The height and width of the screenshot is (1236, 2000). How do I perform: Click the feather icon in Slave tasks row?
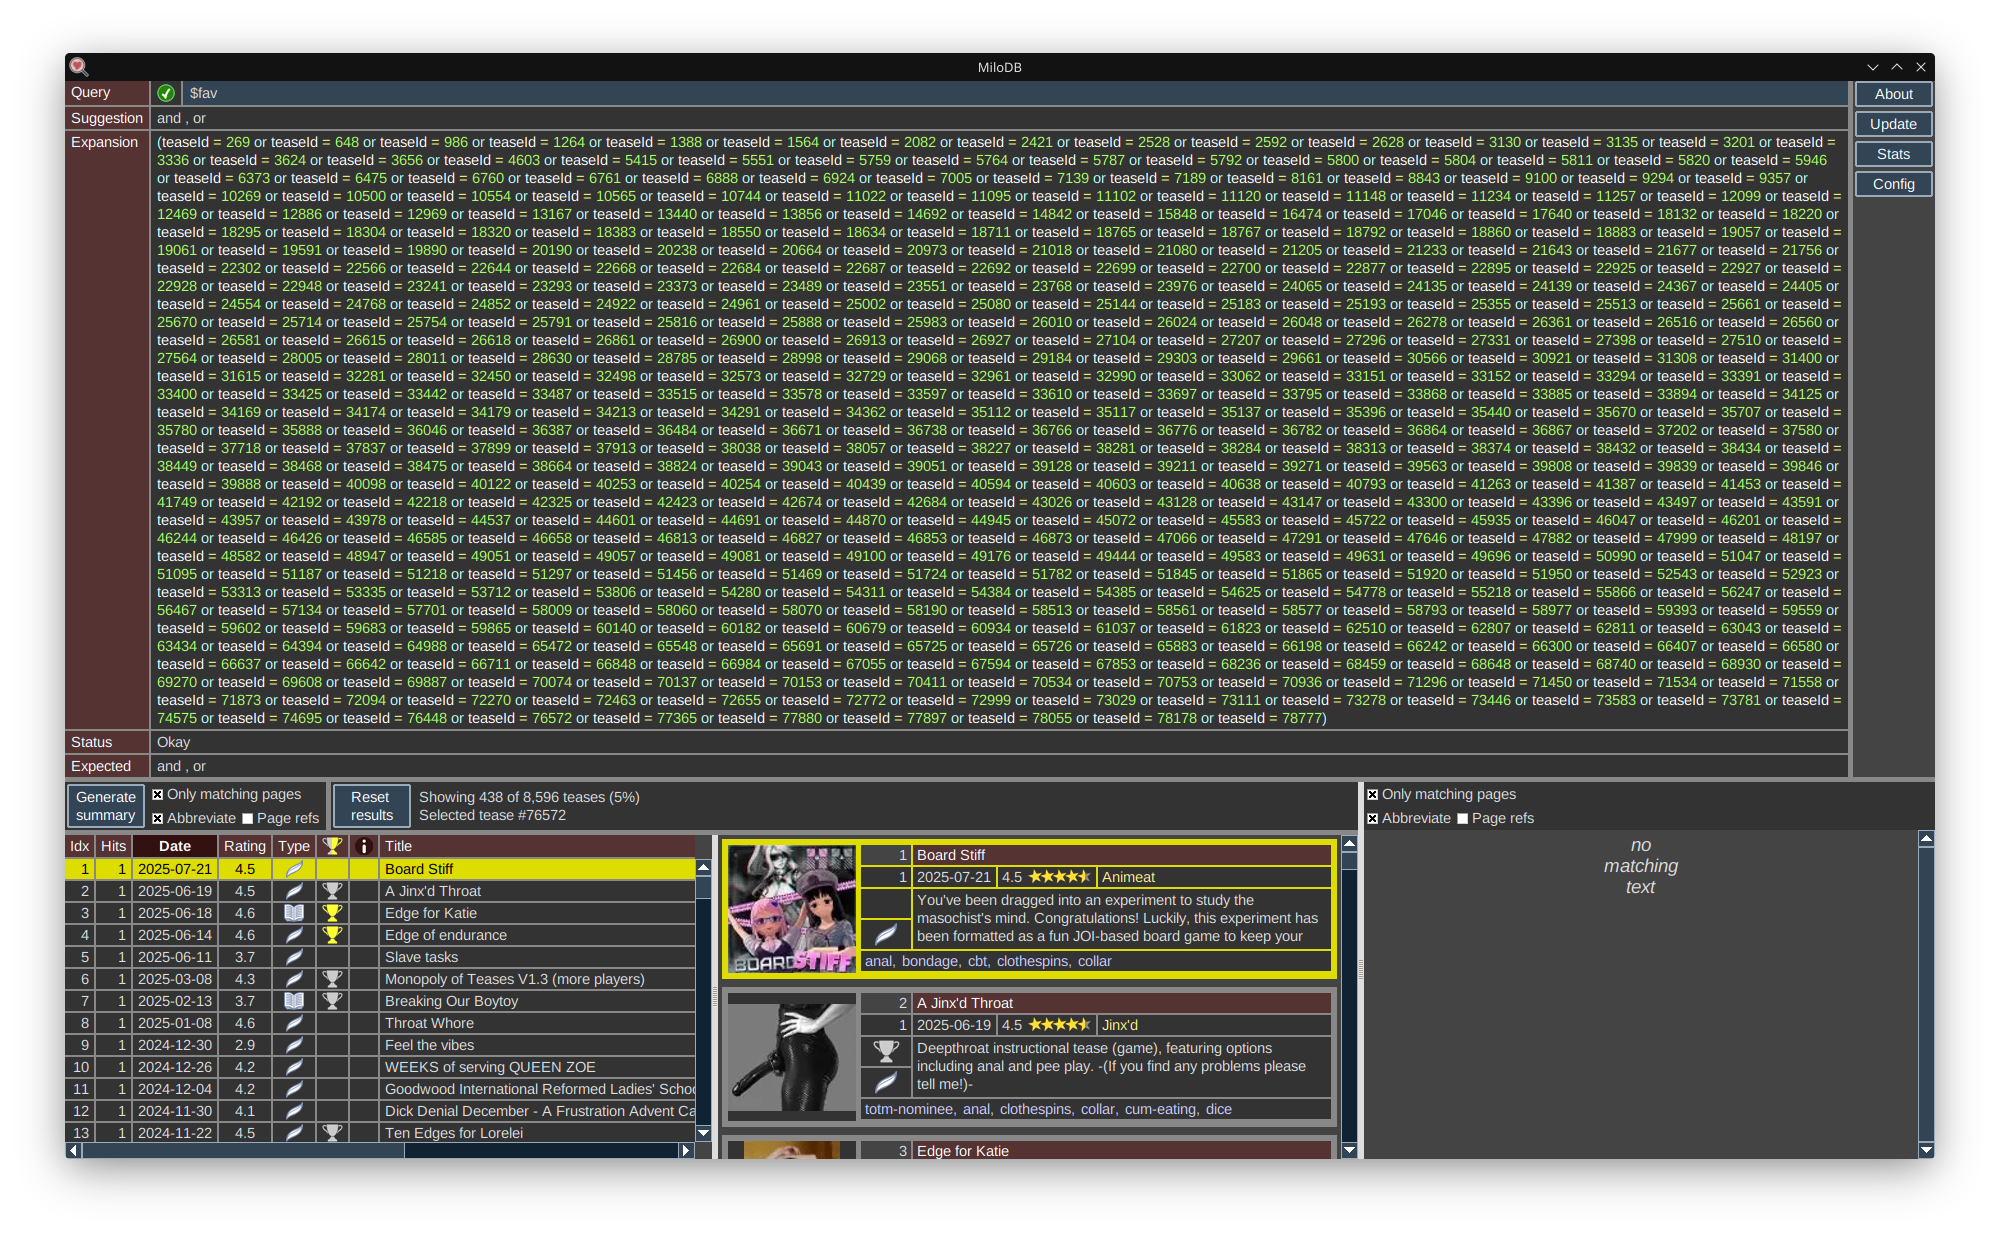coord(294,957)
